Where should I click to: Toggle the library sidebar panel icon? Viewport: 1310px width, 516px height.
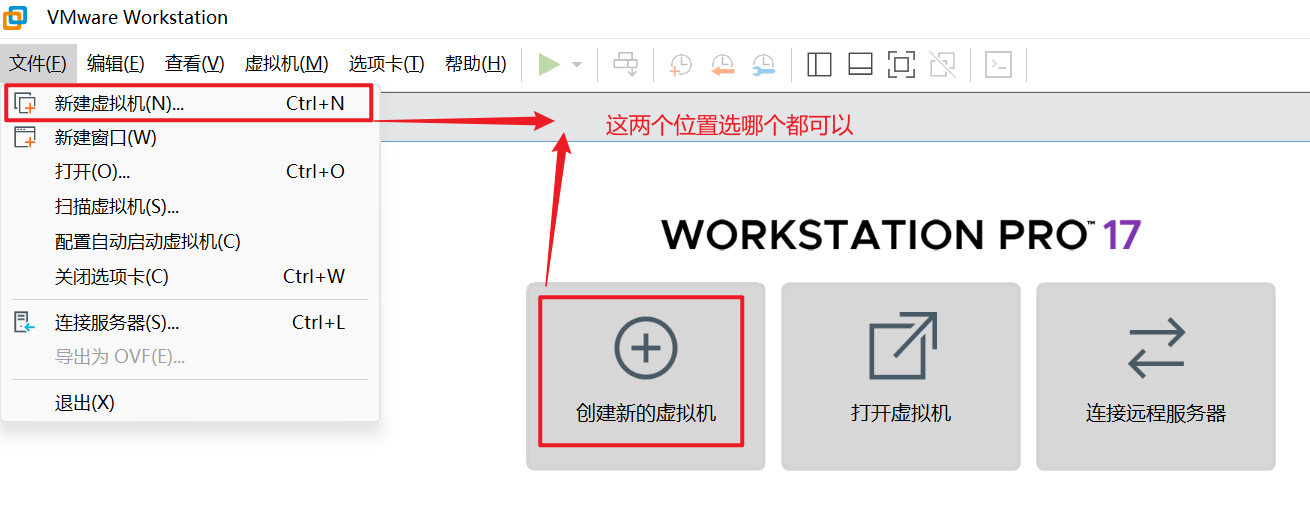coord(819,64)
